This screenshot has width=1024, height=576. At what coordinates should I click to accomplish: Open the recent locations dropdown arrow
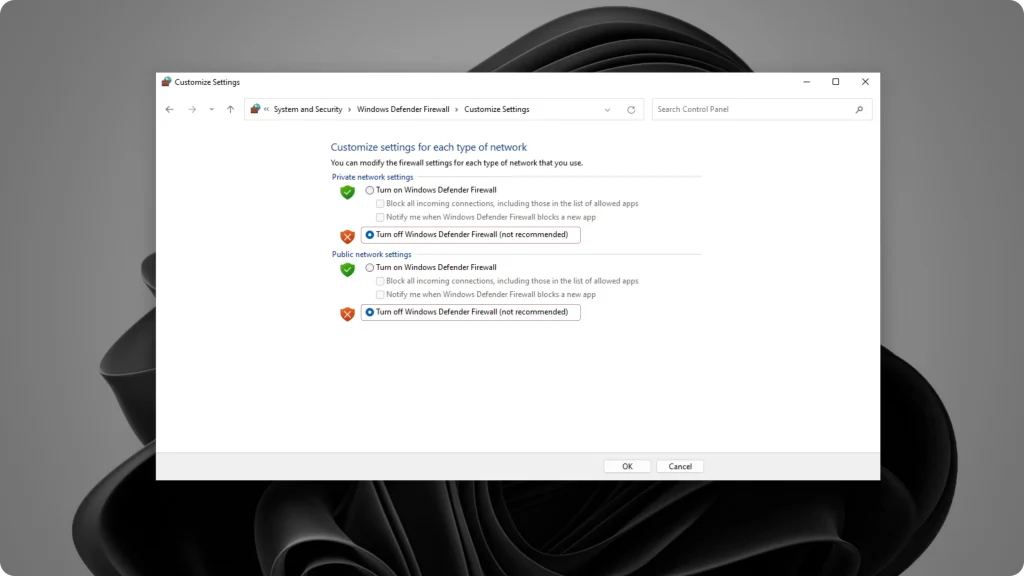212,110
